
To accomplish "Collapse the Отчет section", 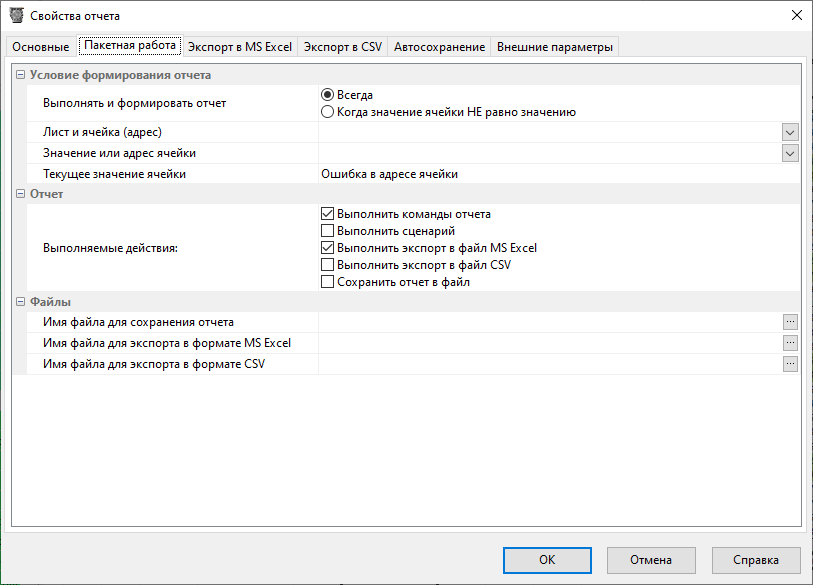I will (20, 193).
